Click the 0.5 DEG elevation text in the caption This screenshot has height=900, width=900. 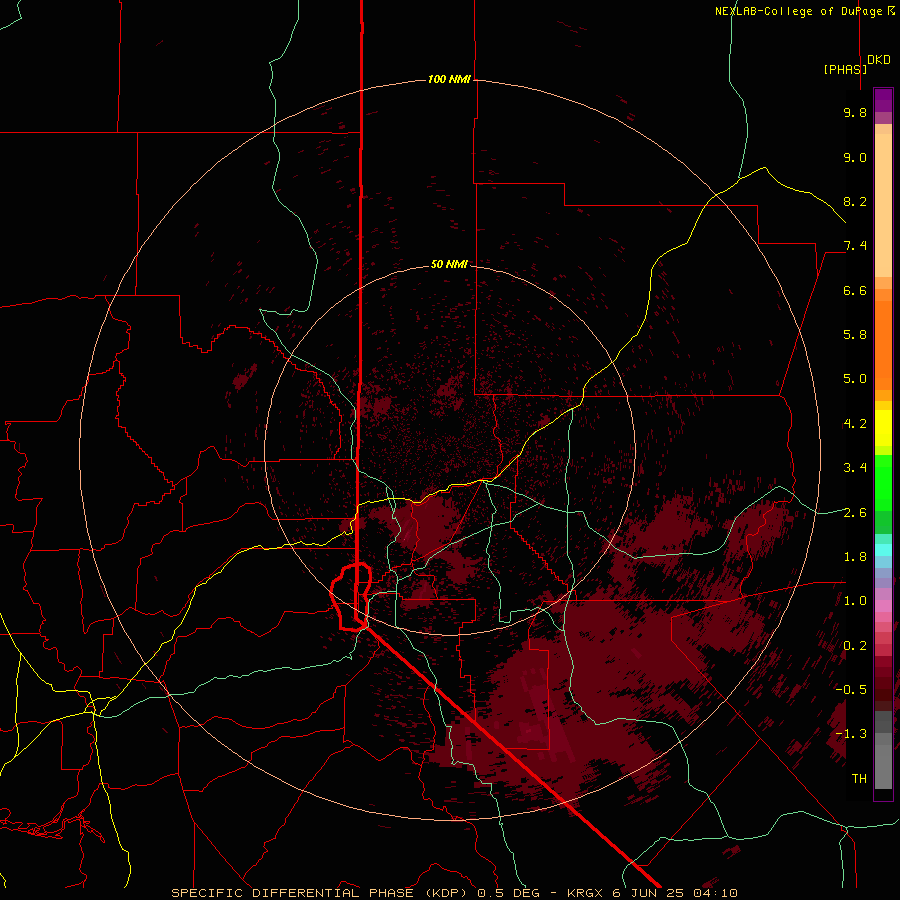(509, 893)
